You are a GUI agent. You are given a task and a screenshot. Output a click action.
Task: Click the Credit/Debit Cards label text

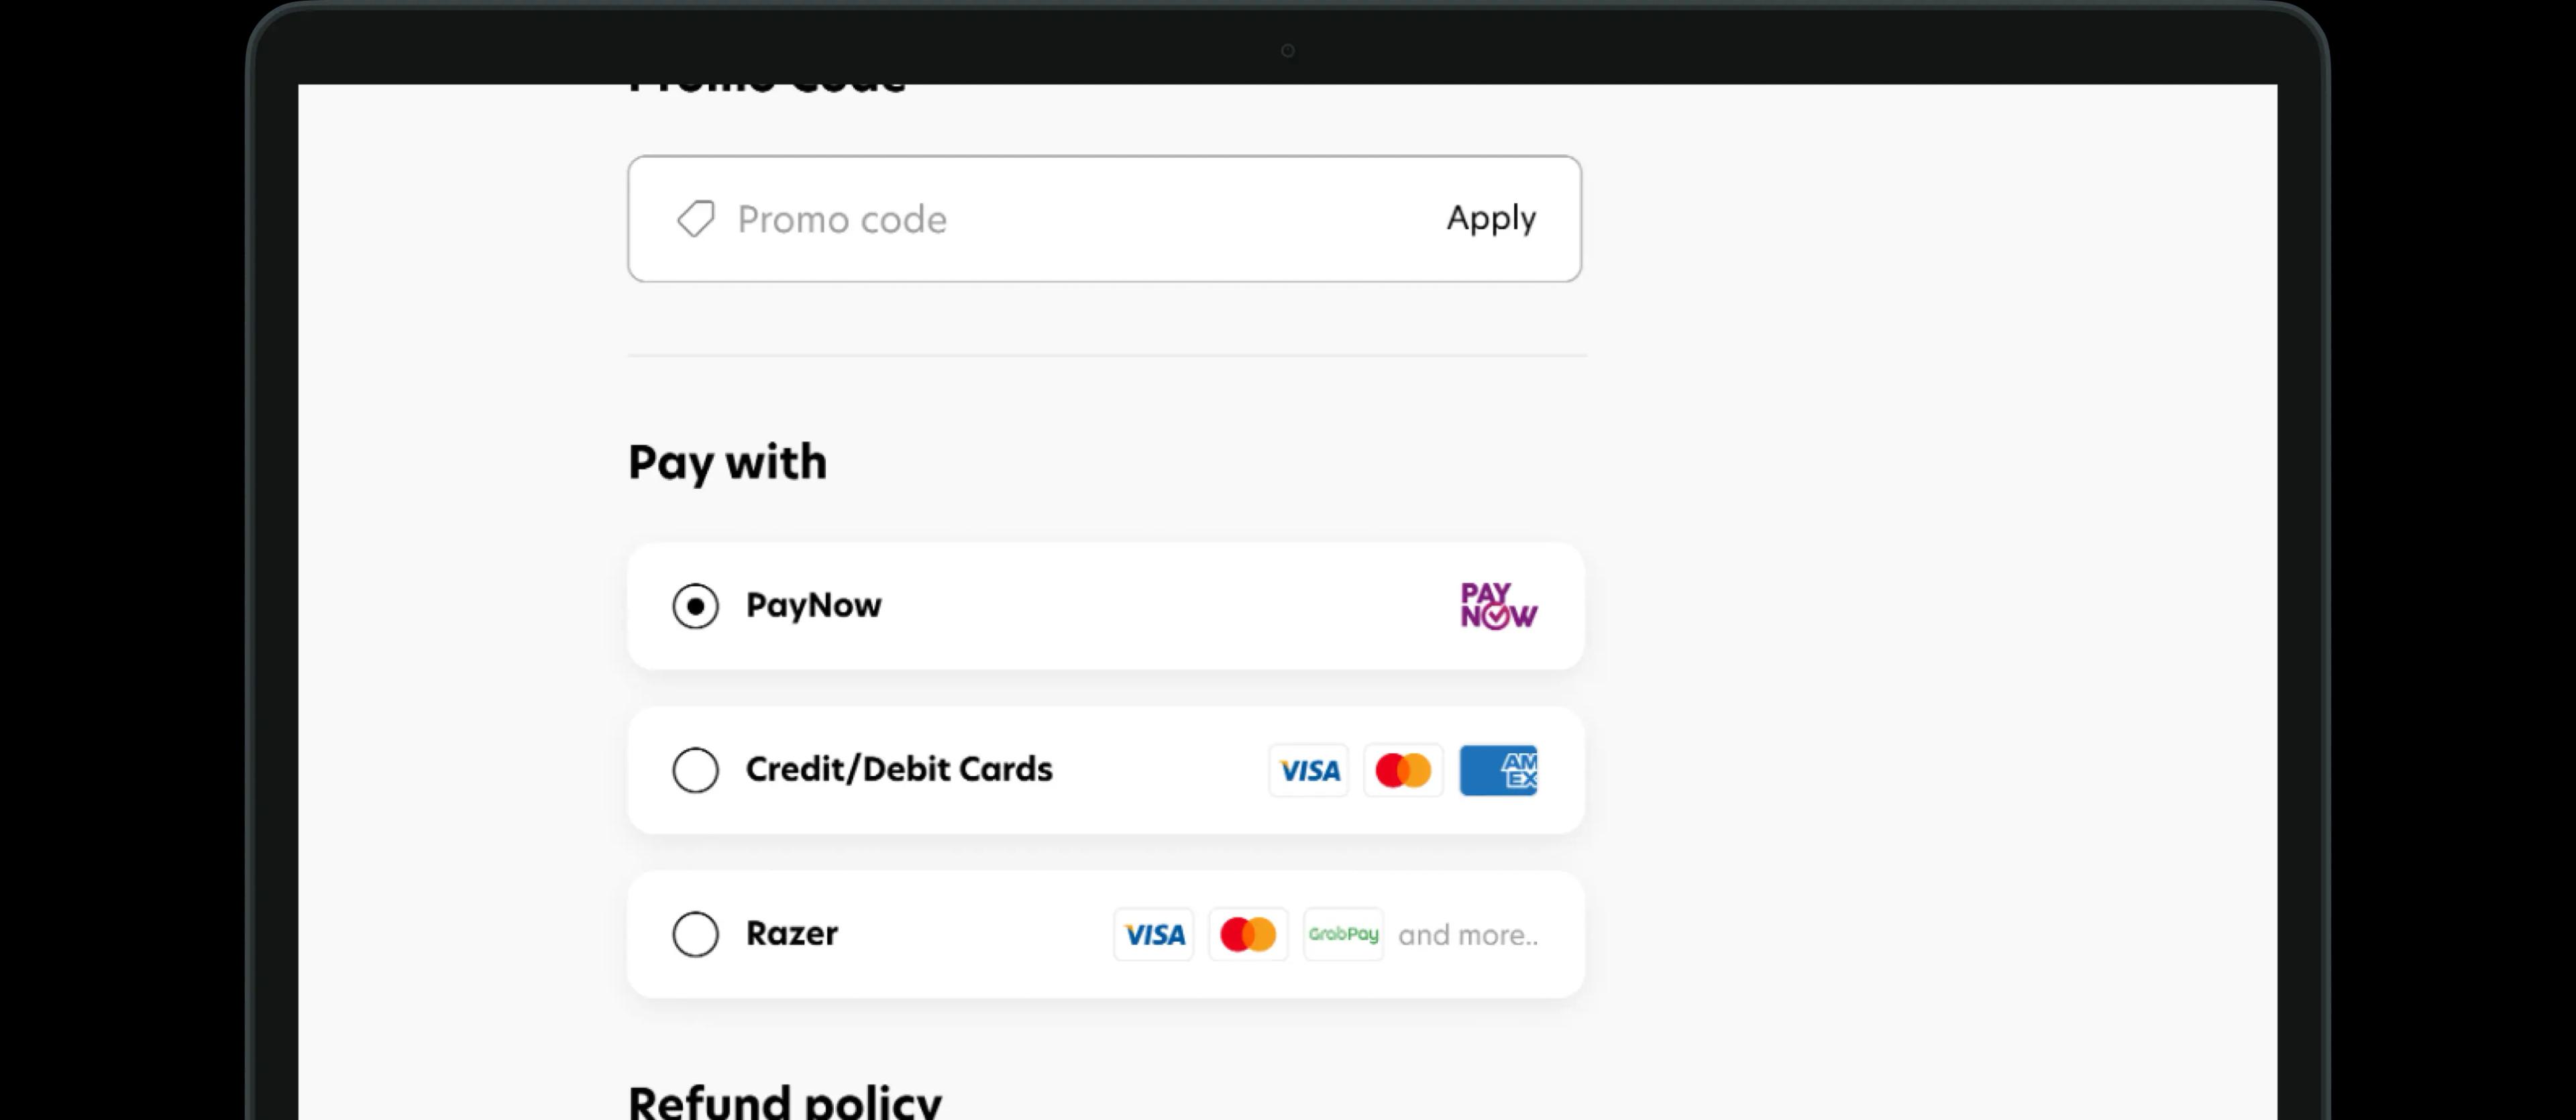(x=898, y=770)
